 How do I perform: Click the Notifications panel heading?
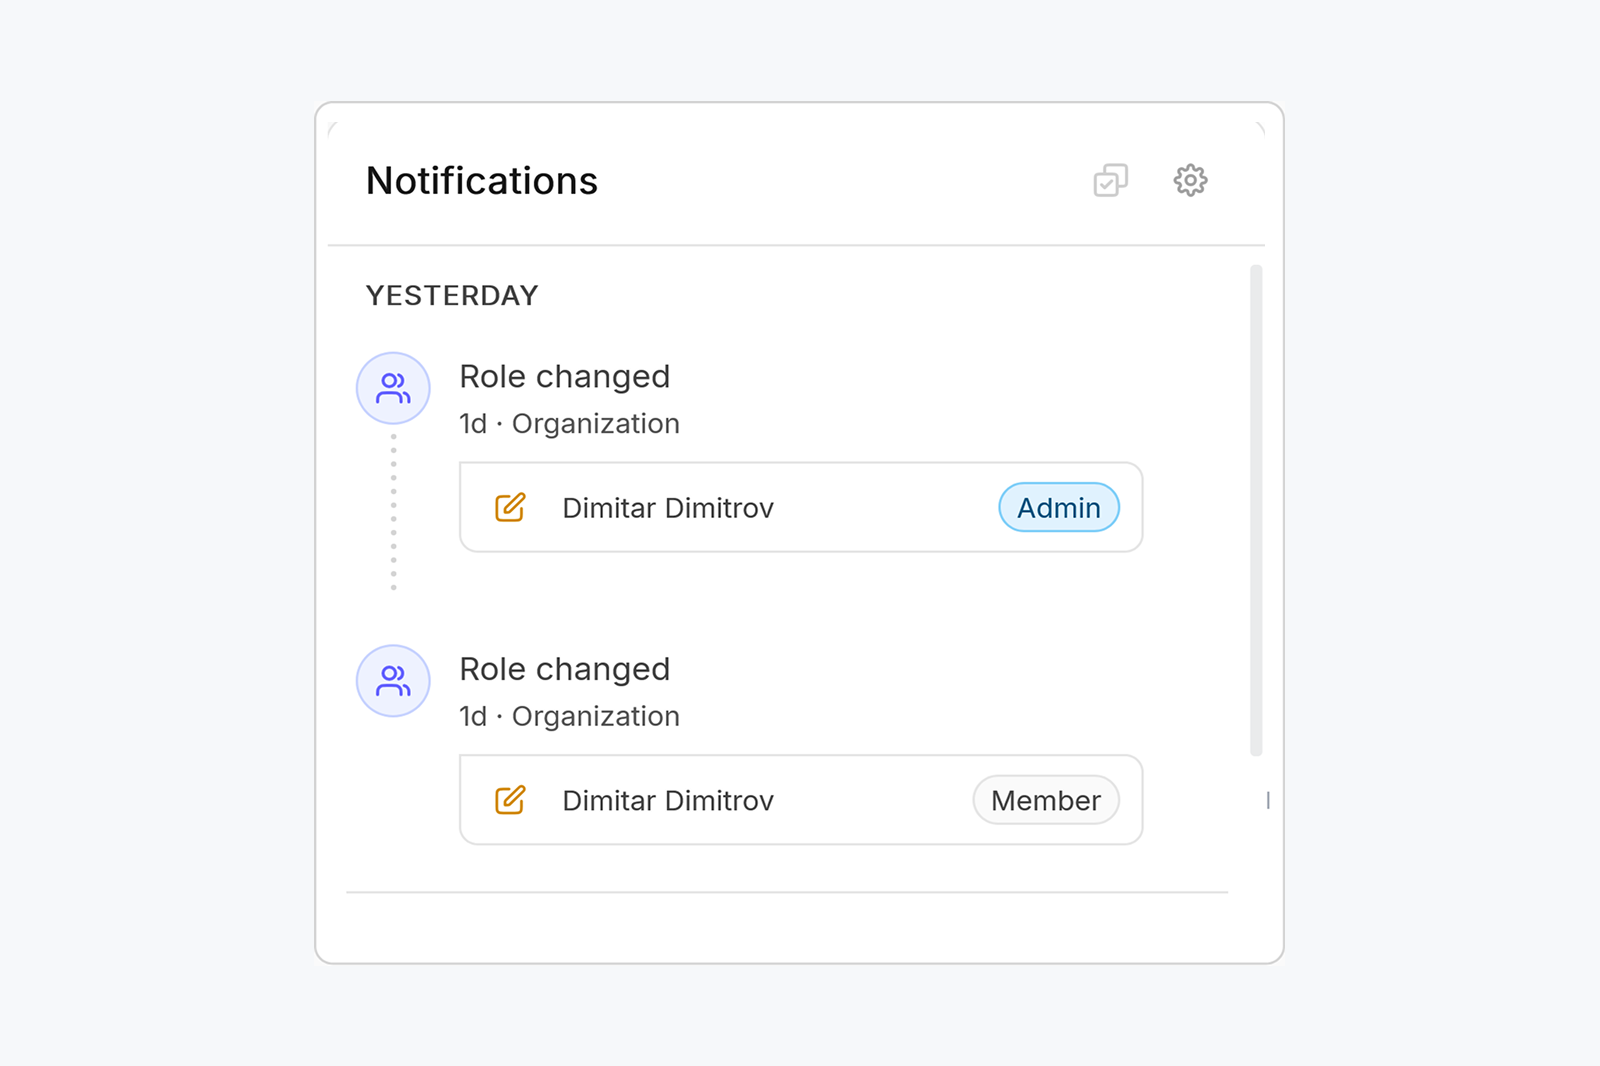pyautogui.click(x=482, y=181)
